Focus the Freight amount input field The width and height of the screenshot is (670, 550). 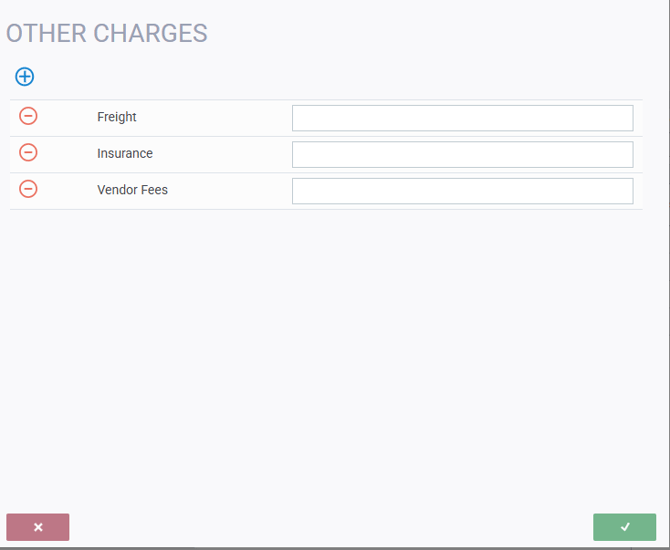tap(462, 118)
